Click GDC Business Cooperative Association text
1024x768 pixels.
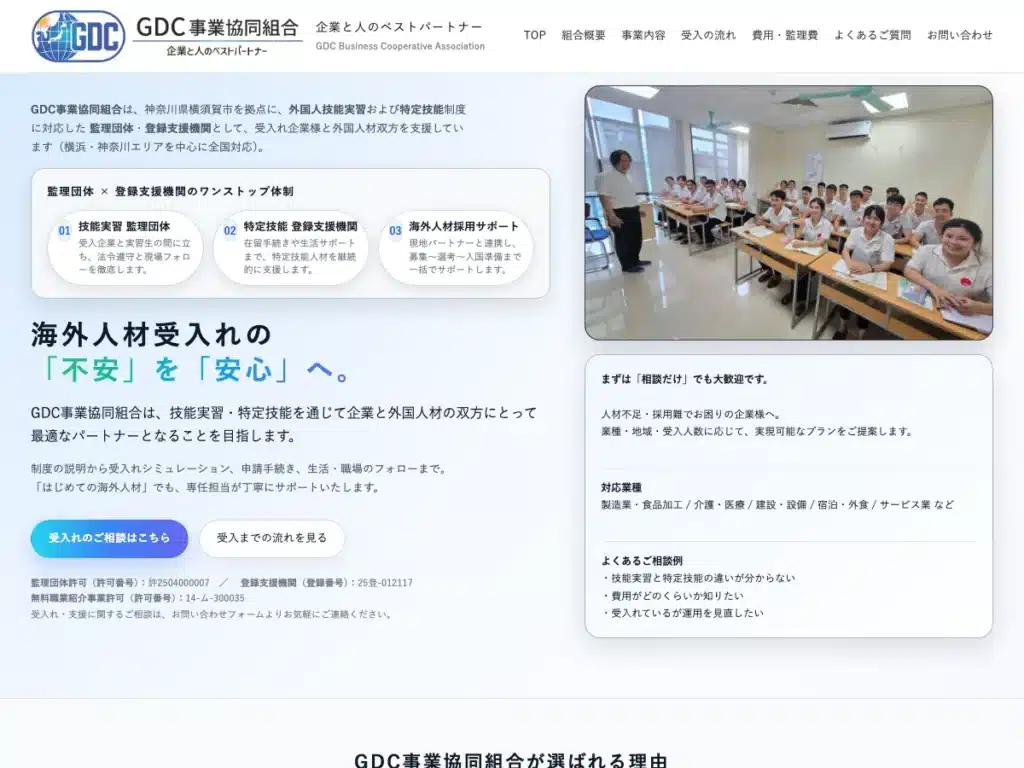(x=400, y=46)
